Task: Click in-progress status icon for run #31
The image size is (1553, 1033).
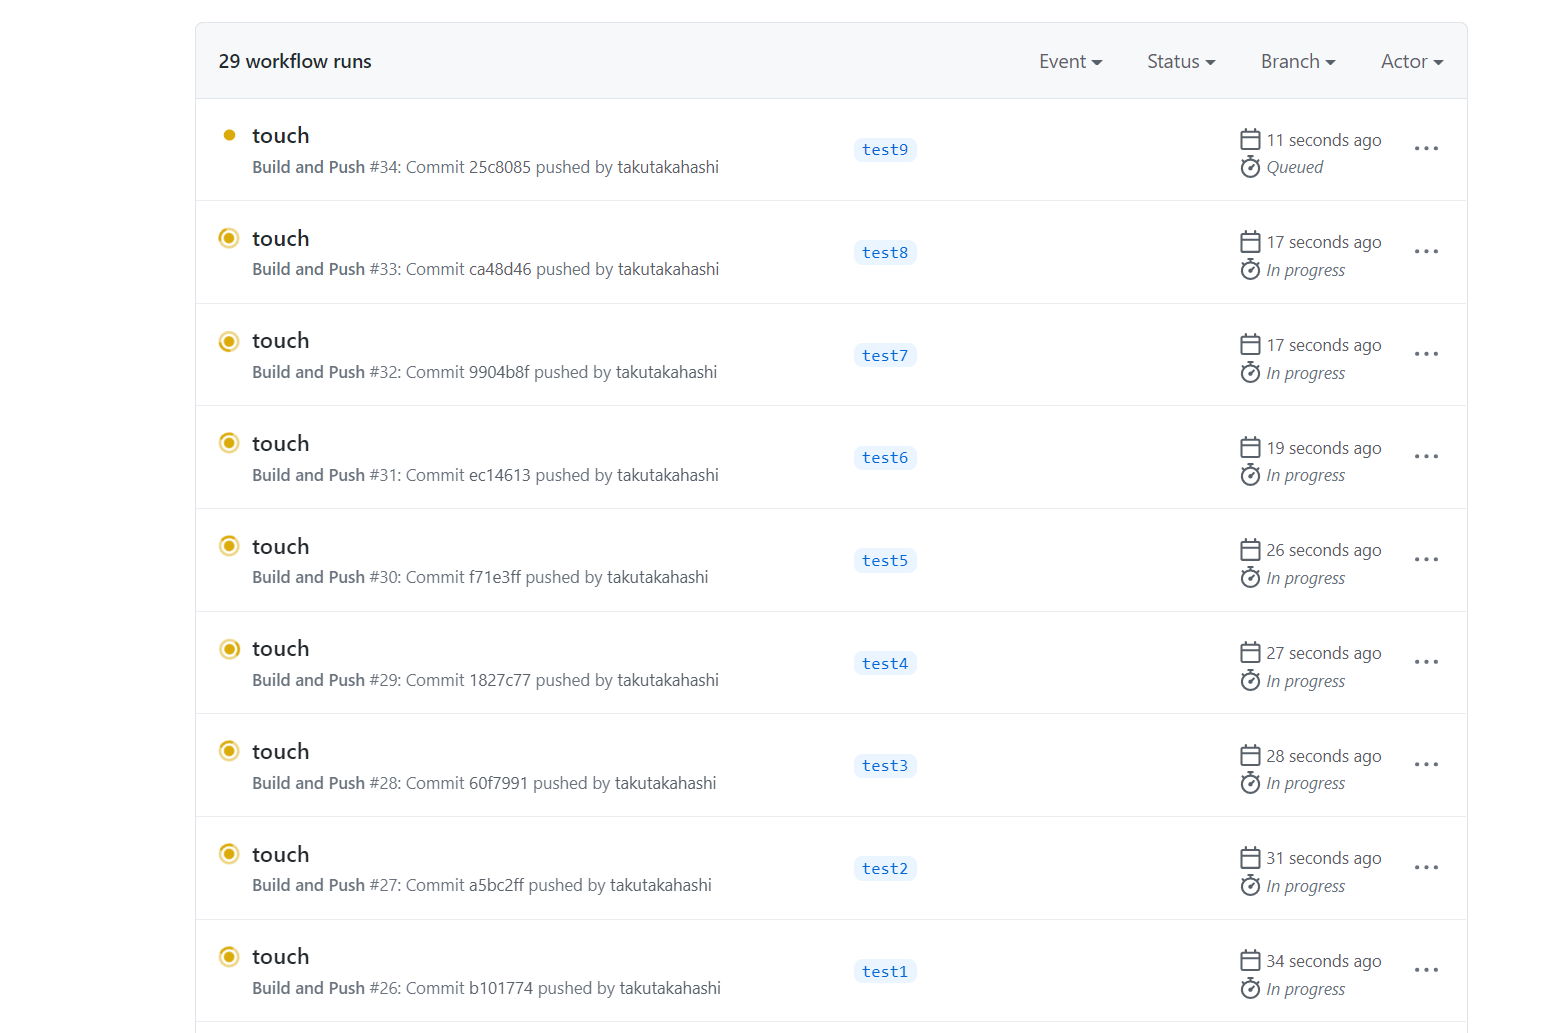Action: tap(229, 442)
